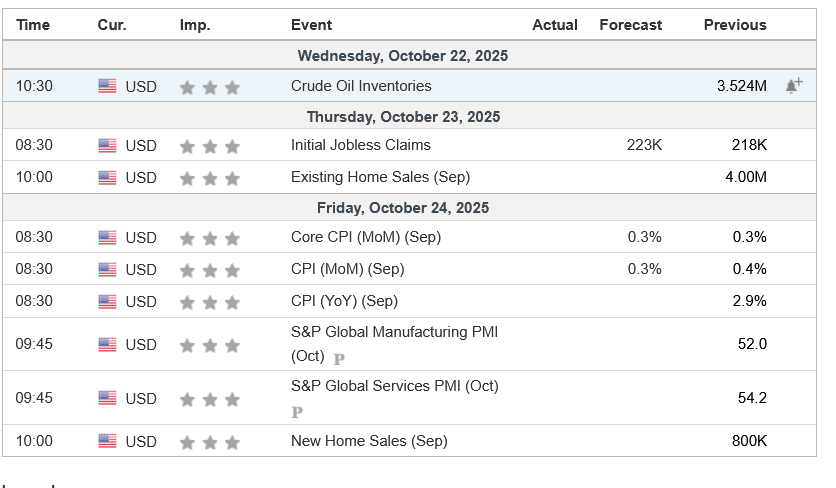Click the importance stars for CPI (YoY)

(209, 302)
